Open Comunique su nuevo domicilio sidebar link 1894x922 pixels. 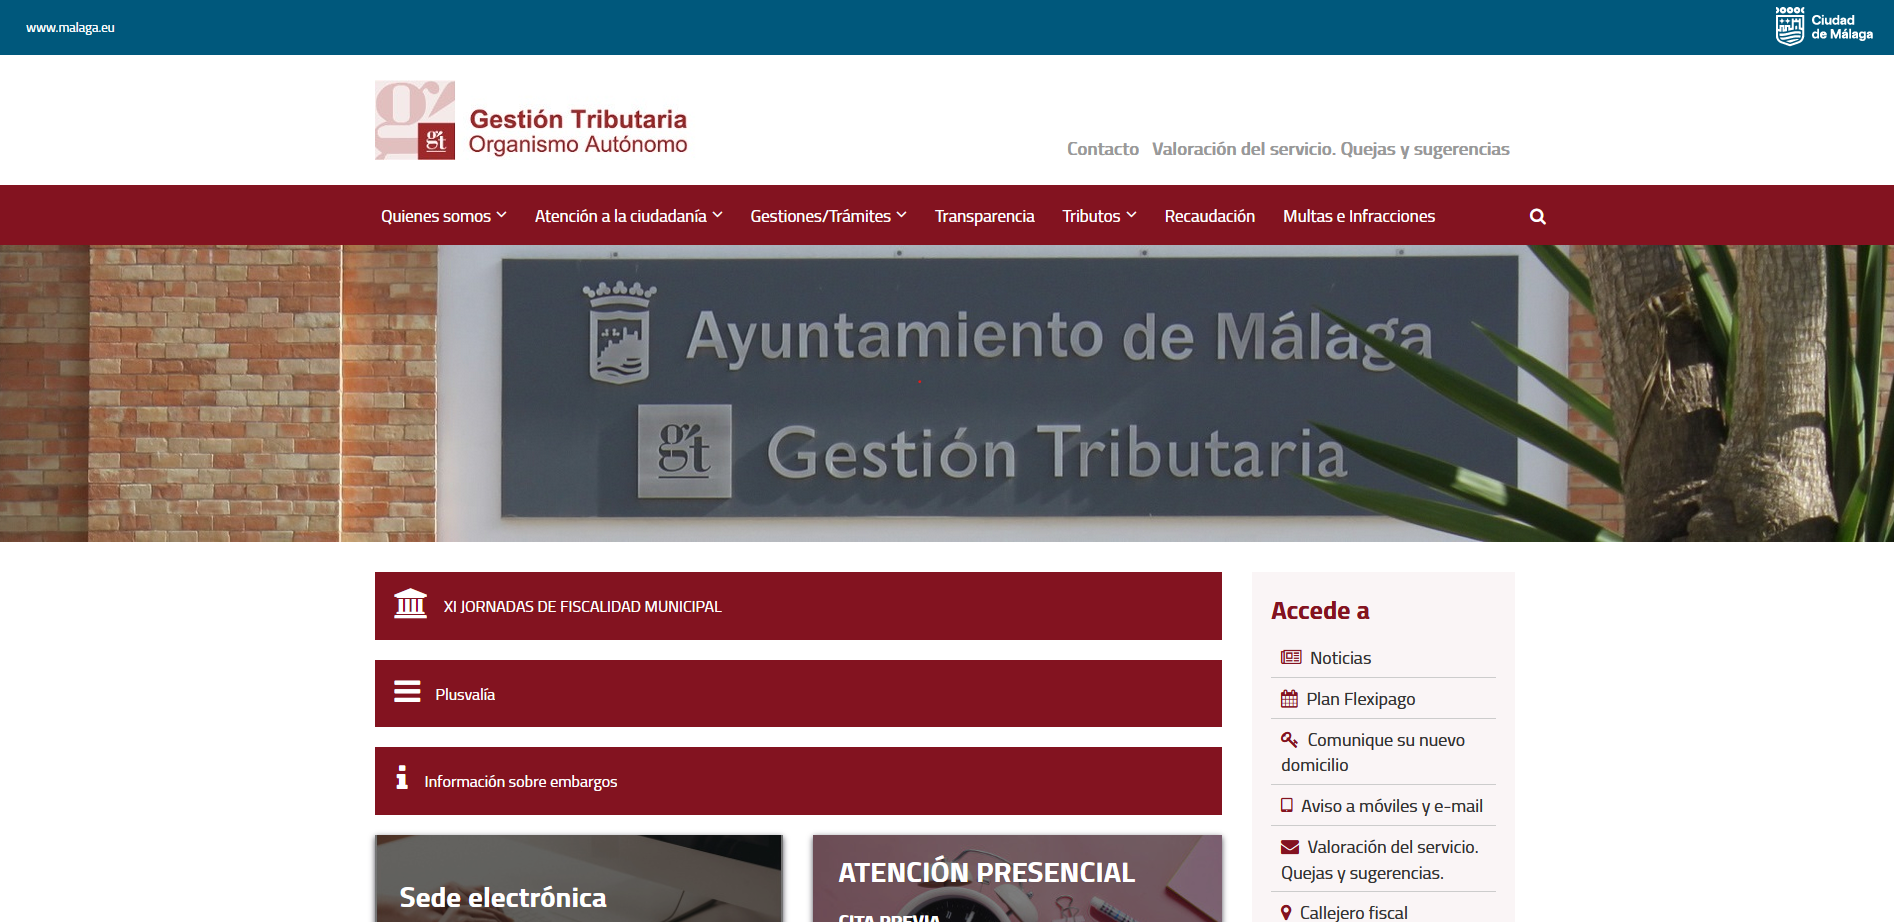(1373, 752)
